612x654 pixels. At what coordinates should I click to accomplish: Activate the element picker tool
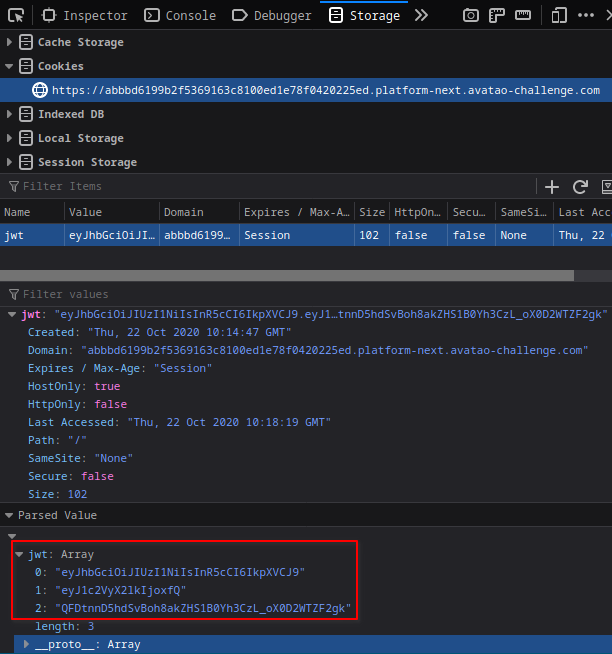tap(16, 15)
